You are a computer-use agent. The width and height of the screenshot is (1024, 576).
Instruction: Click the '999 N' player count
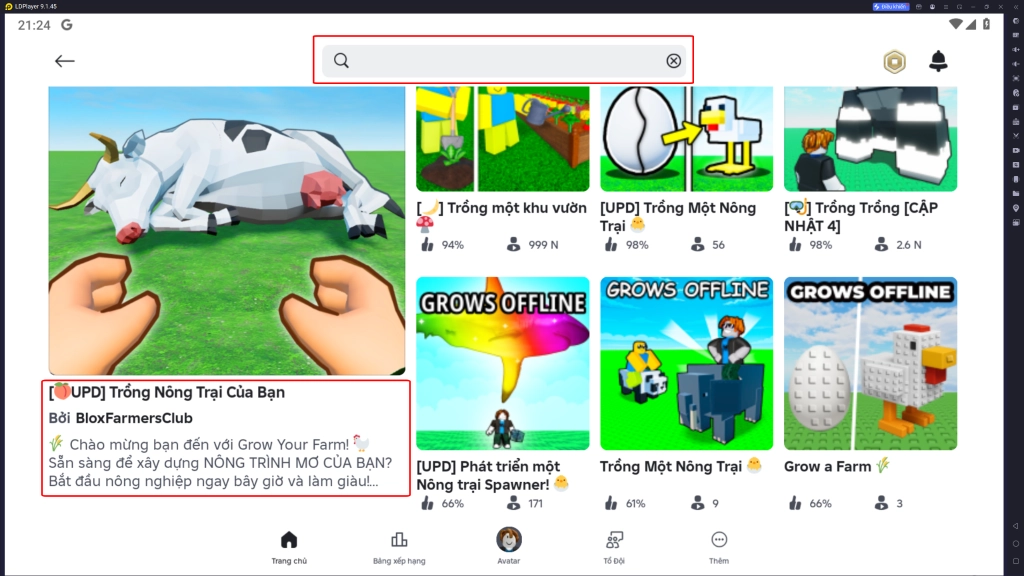tap(533, 245)
